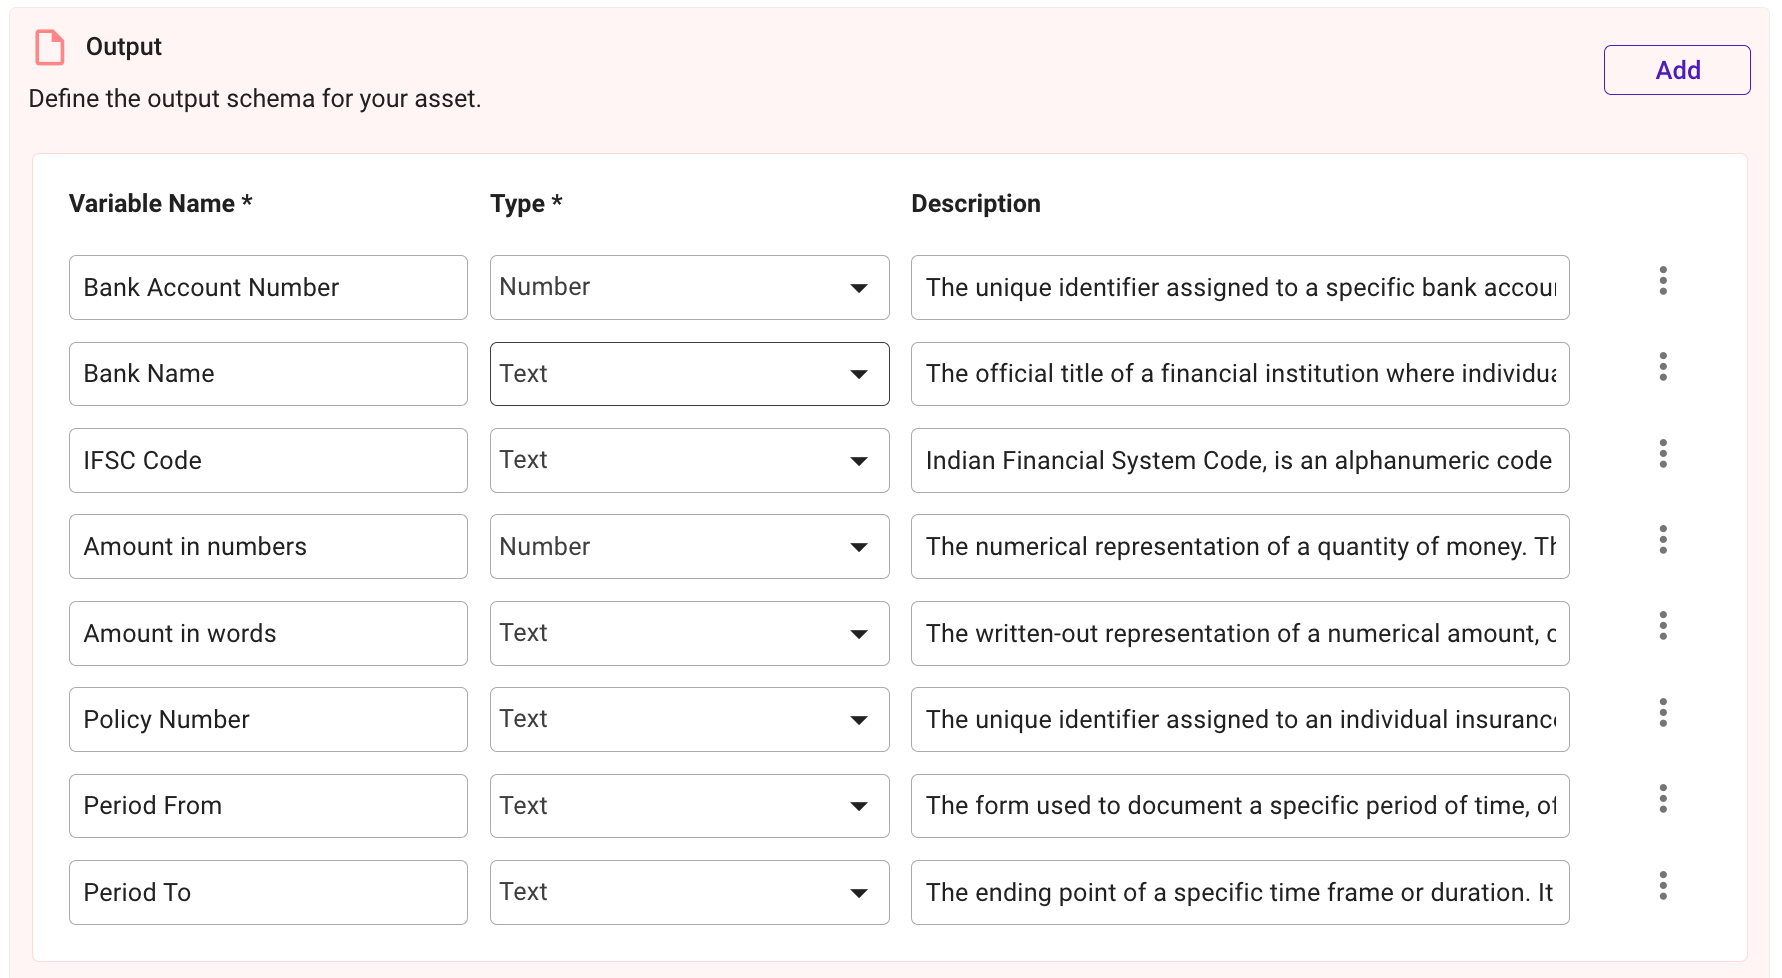1782x978 pixels.
Task: Open Type dropdown for Period From
Action: click(x=689, y=806)
